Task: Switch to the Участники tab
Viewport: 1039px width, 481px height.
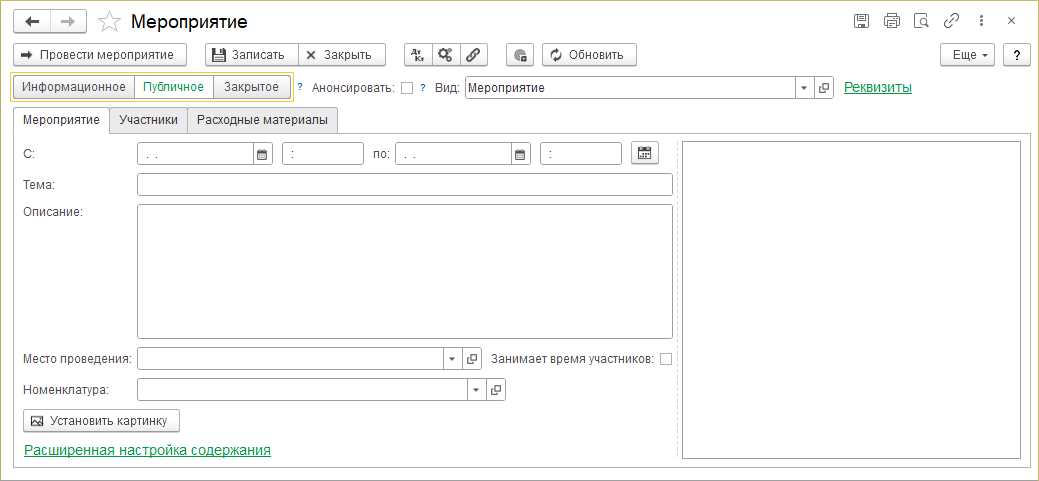Action: [x=148, y=120]
